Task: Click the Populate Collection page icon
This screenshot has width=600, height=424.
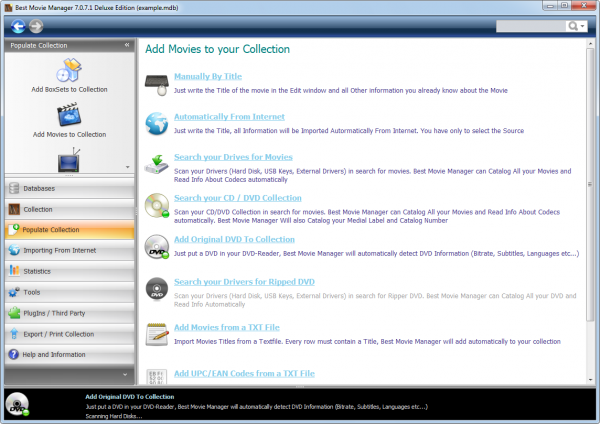Action: [13, 230]
